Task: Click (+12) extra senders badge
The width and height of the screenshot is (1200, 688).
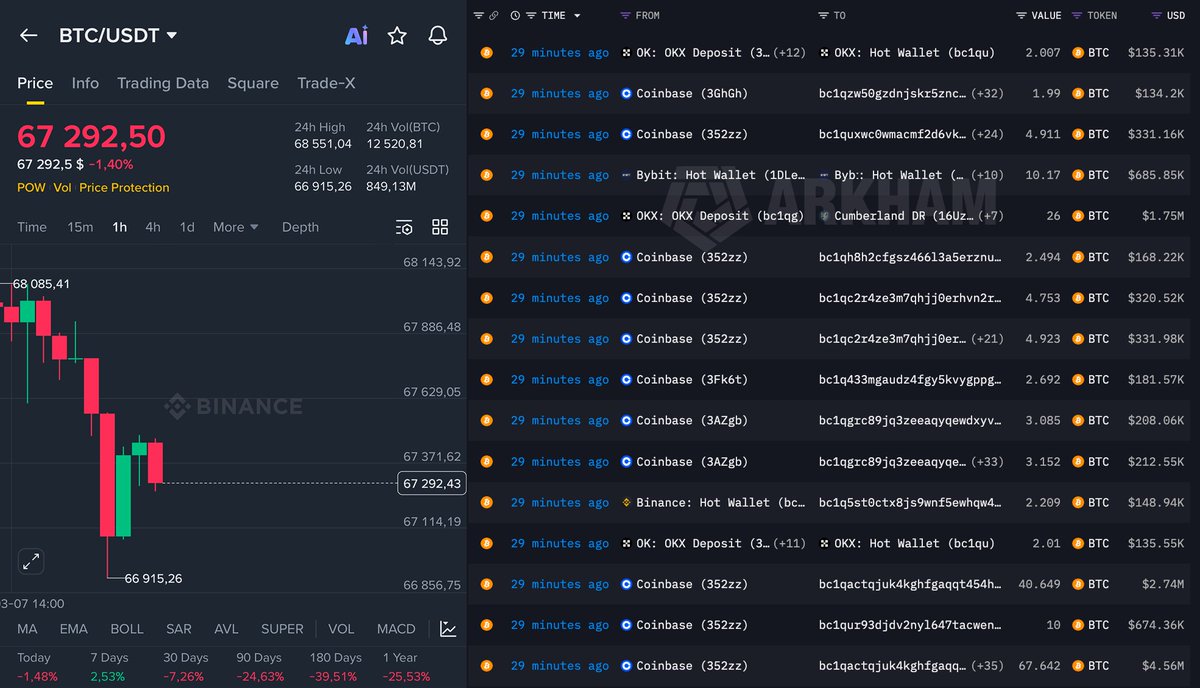Action: 789,53
